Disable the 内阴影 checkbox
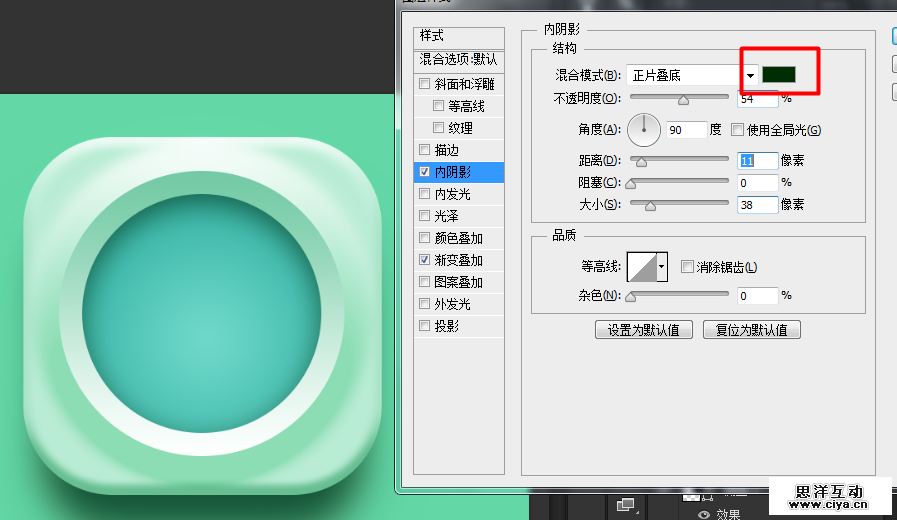The image size is (897, 520). (x=424, y=172)
